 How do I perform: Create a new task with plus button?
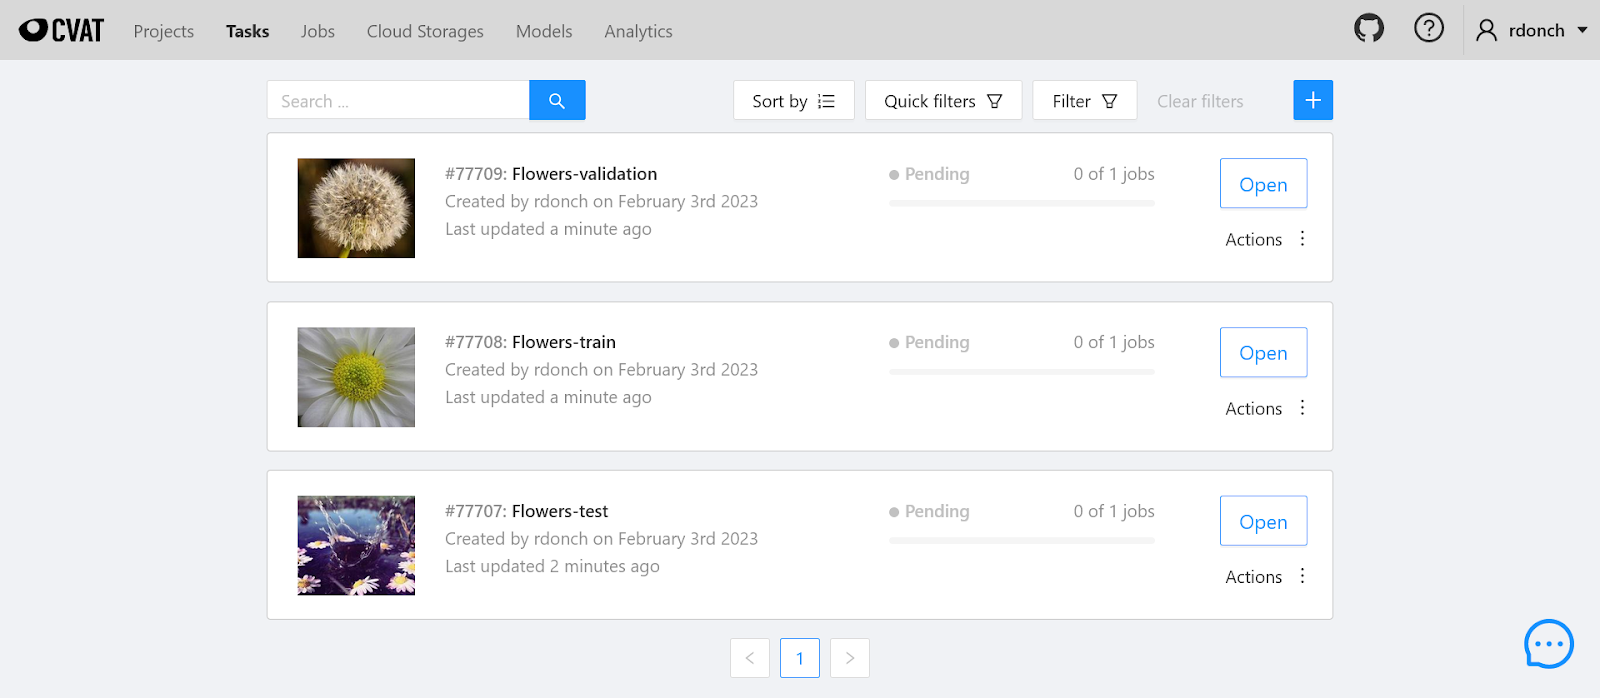[x=1313, y=100]
